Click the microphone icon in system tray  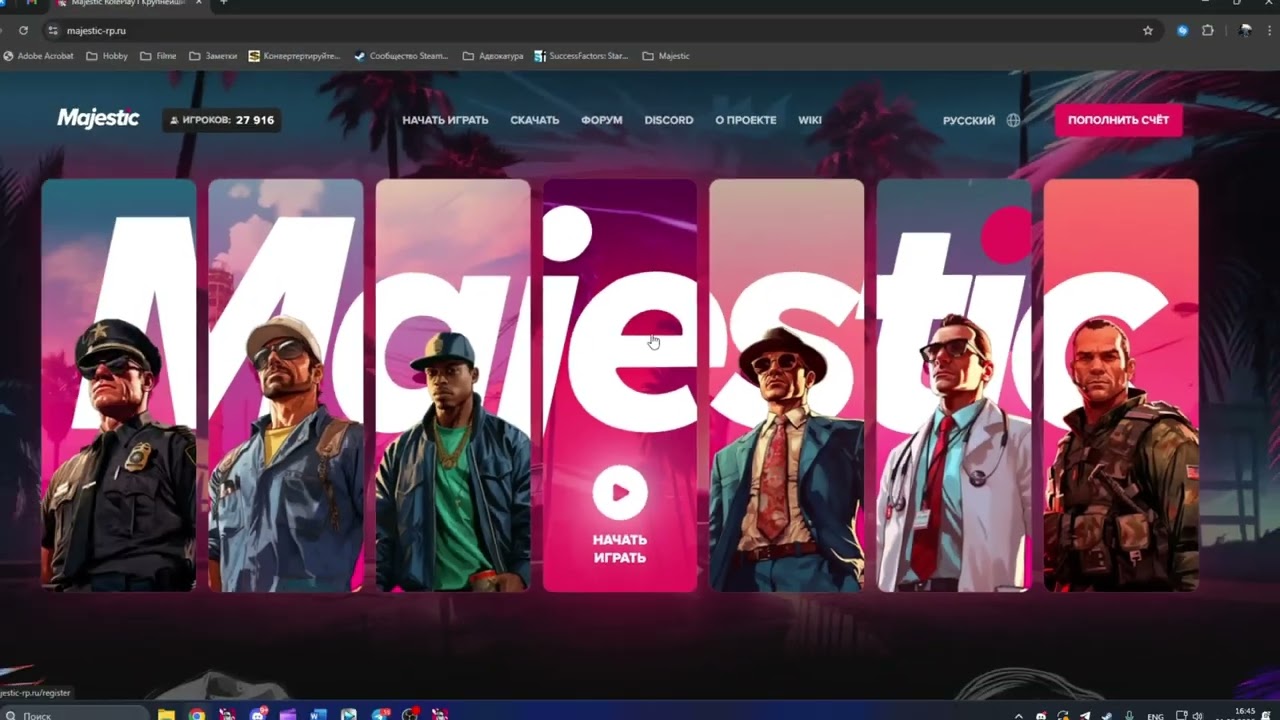click(x=1129, y=716)
